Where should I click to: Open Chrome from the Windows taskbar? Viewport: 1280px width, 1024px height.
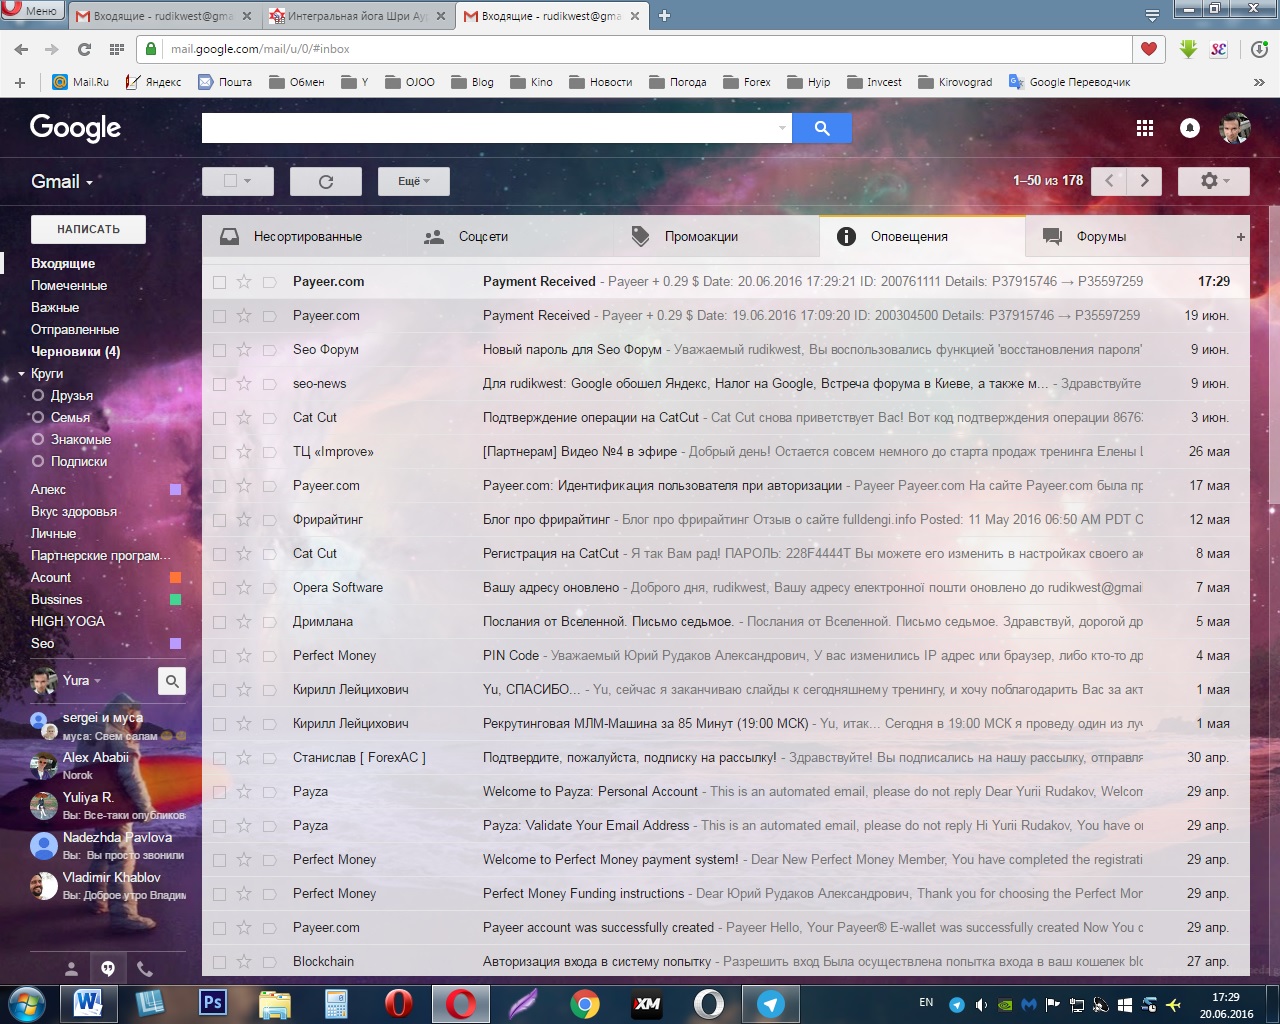point(585,1004)
